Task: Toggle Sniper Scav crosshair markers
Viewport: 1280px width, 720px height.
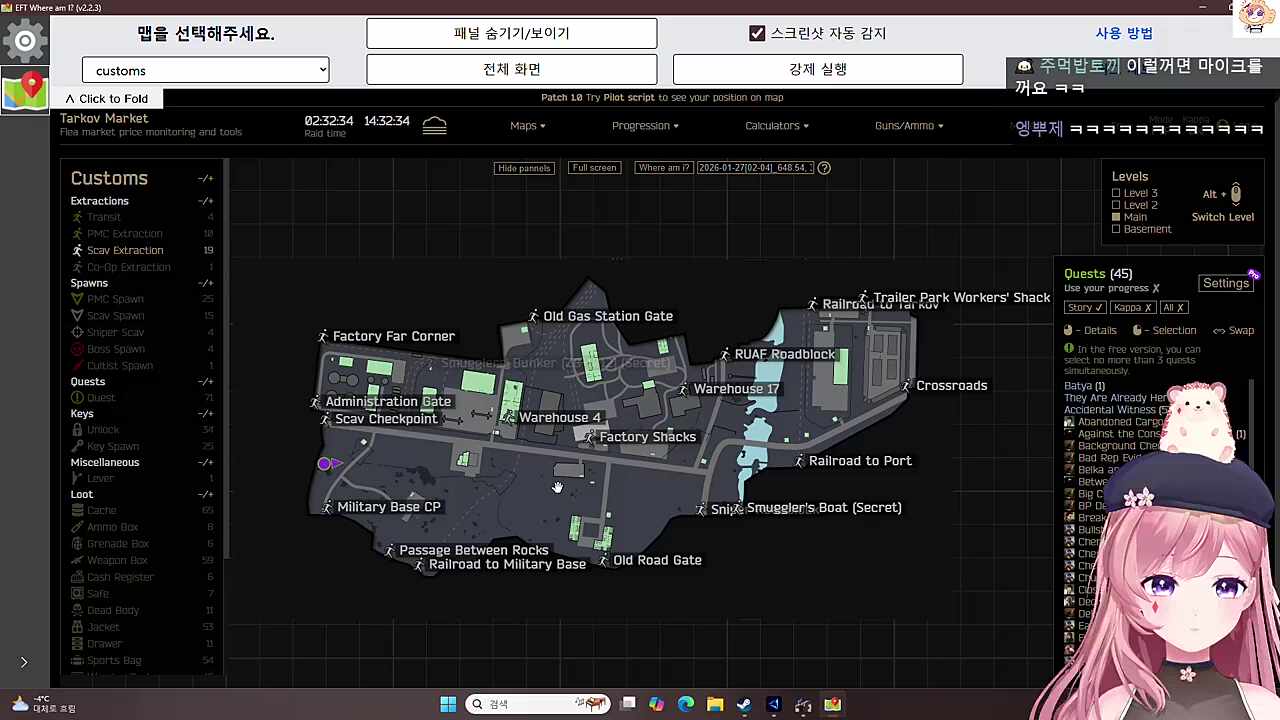Action: (114, 332)
